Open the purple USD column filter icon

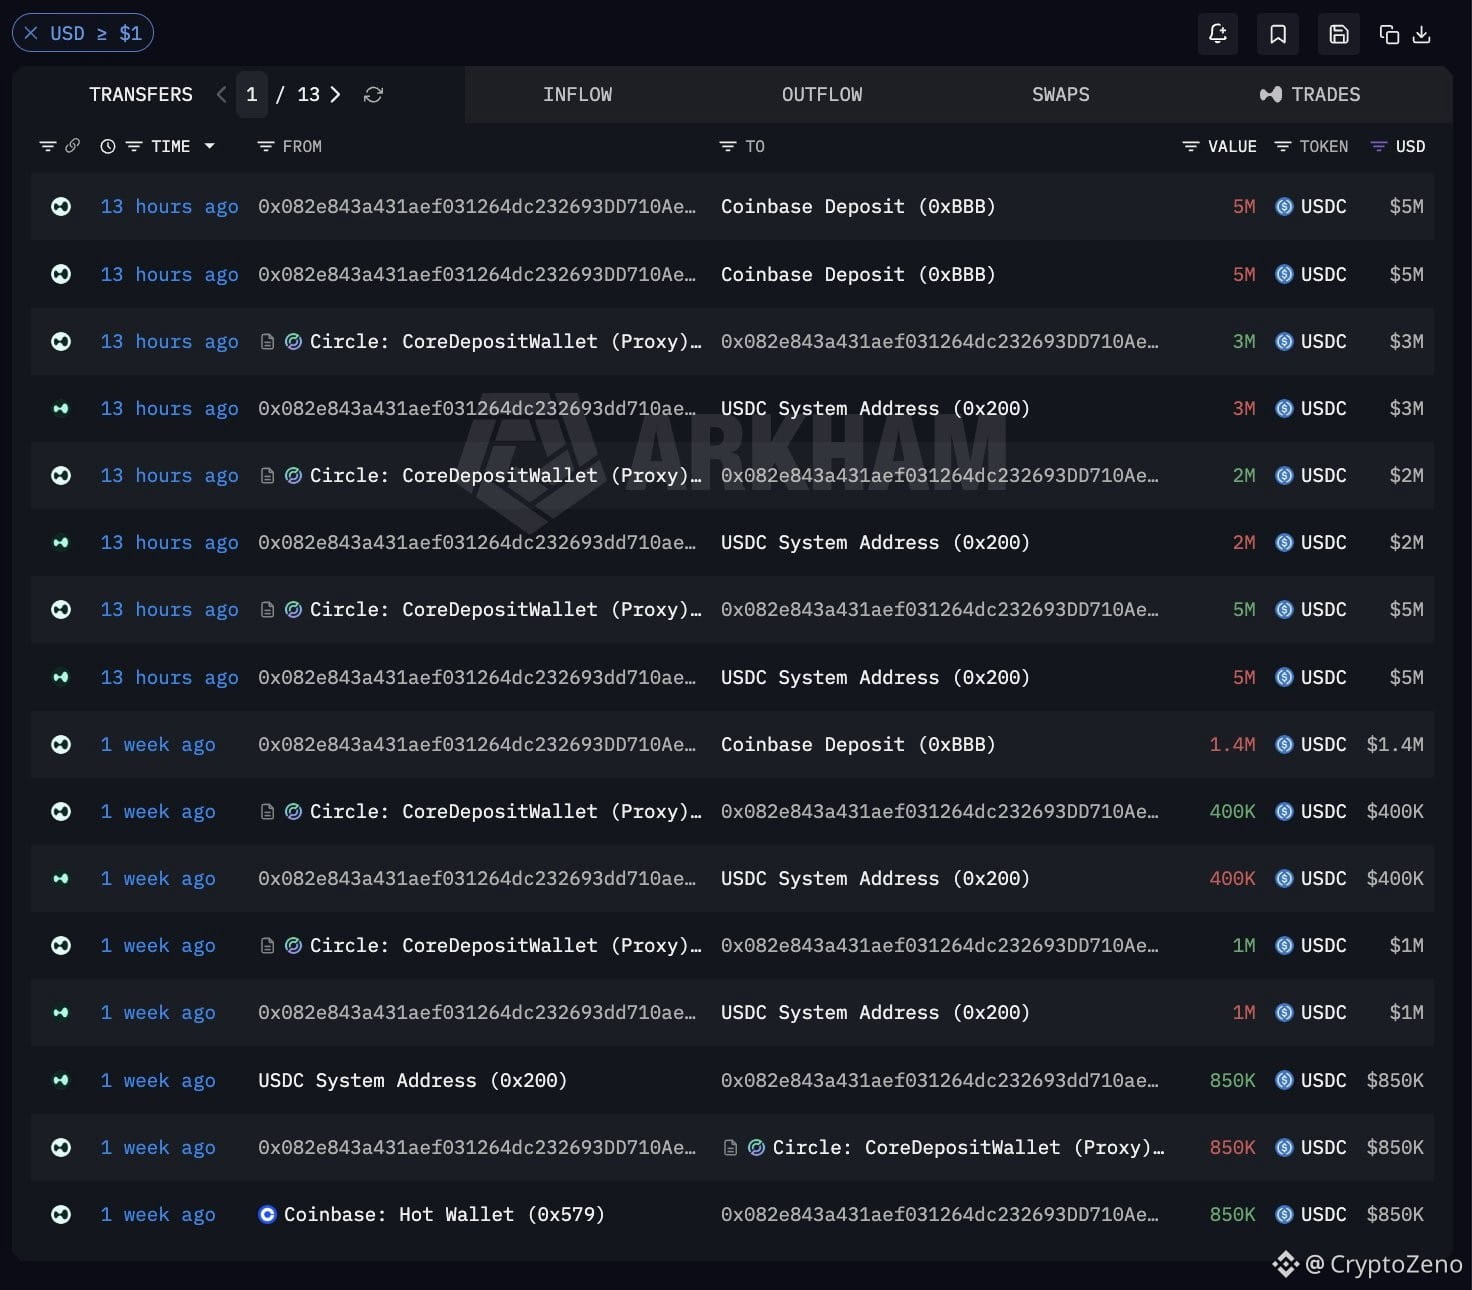pos(1378,146)
